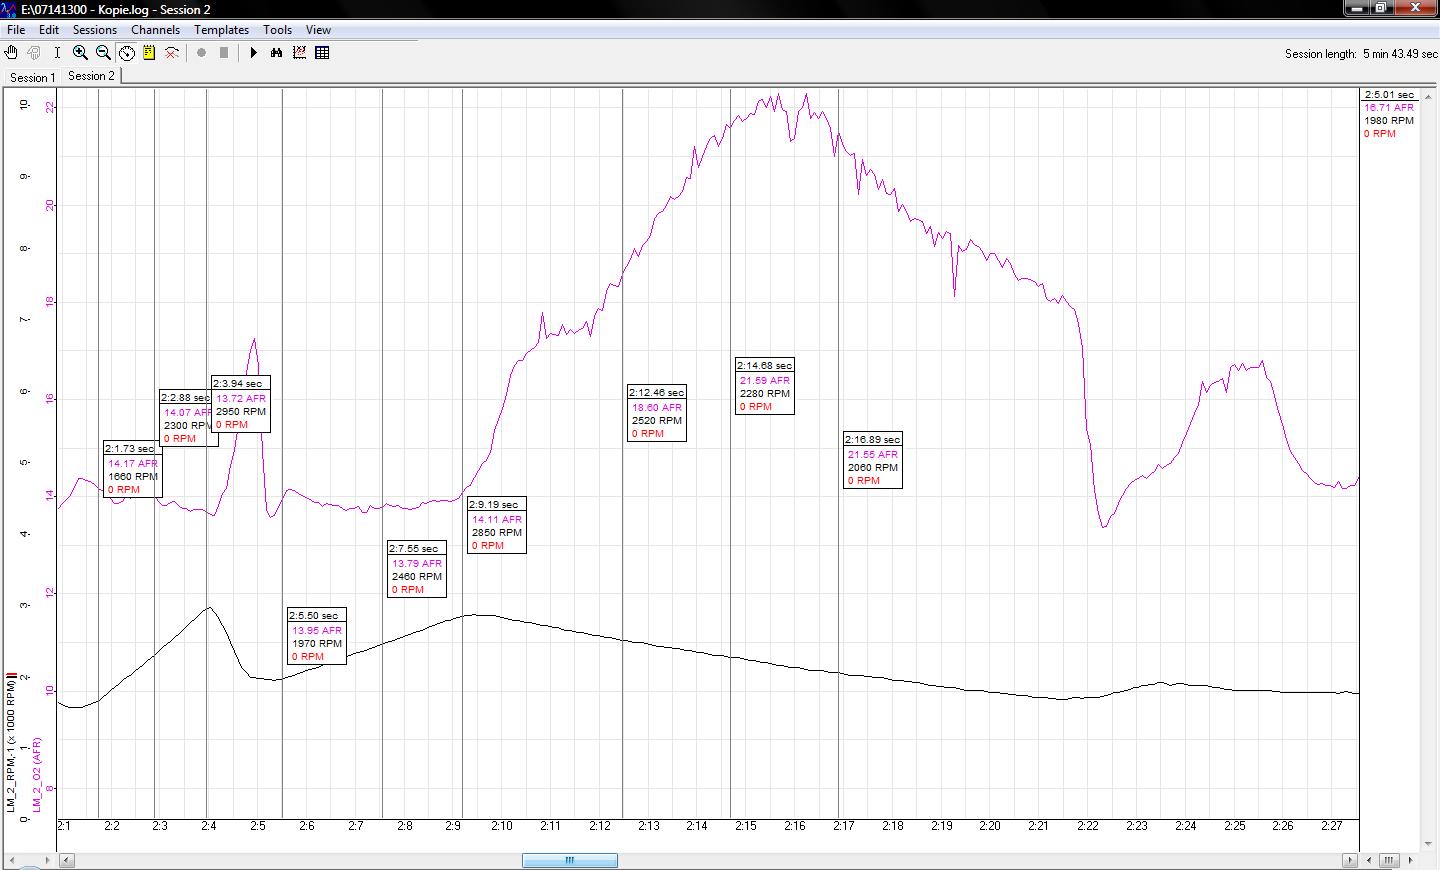Switch to the Session 1 tab
This screenshot has width=1440, height=870.
pos(32,77)
